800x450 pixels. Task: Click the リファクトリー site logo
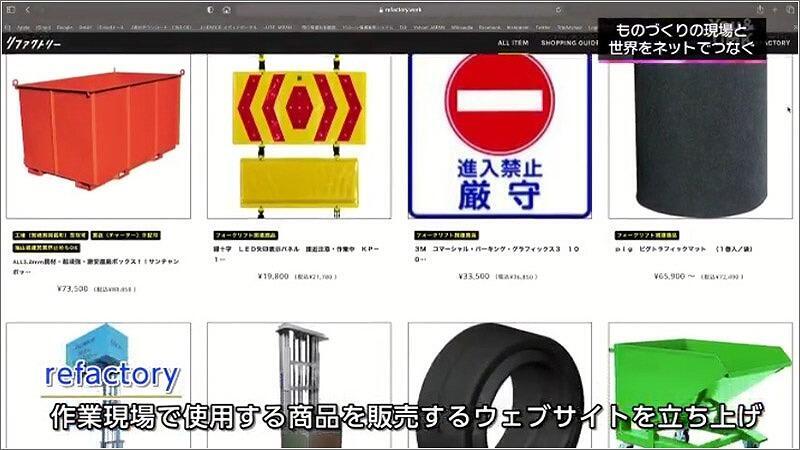point(34,43)
